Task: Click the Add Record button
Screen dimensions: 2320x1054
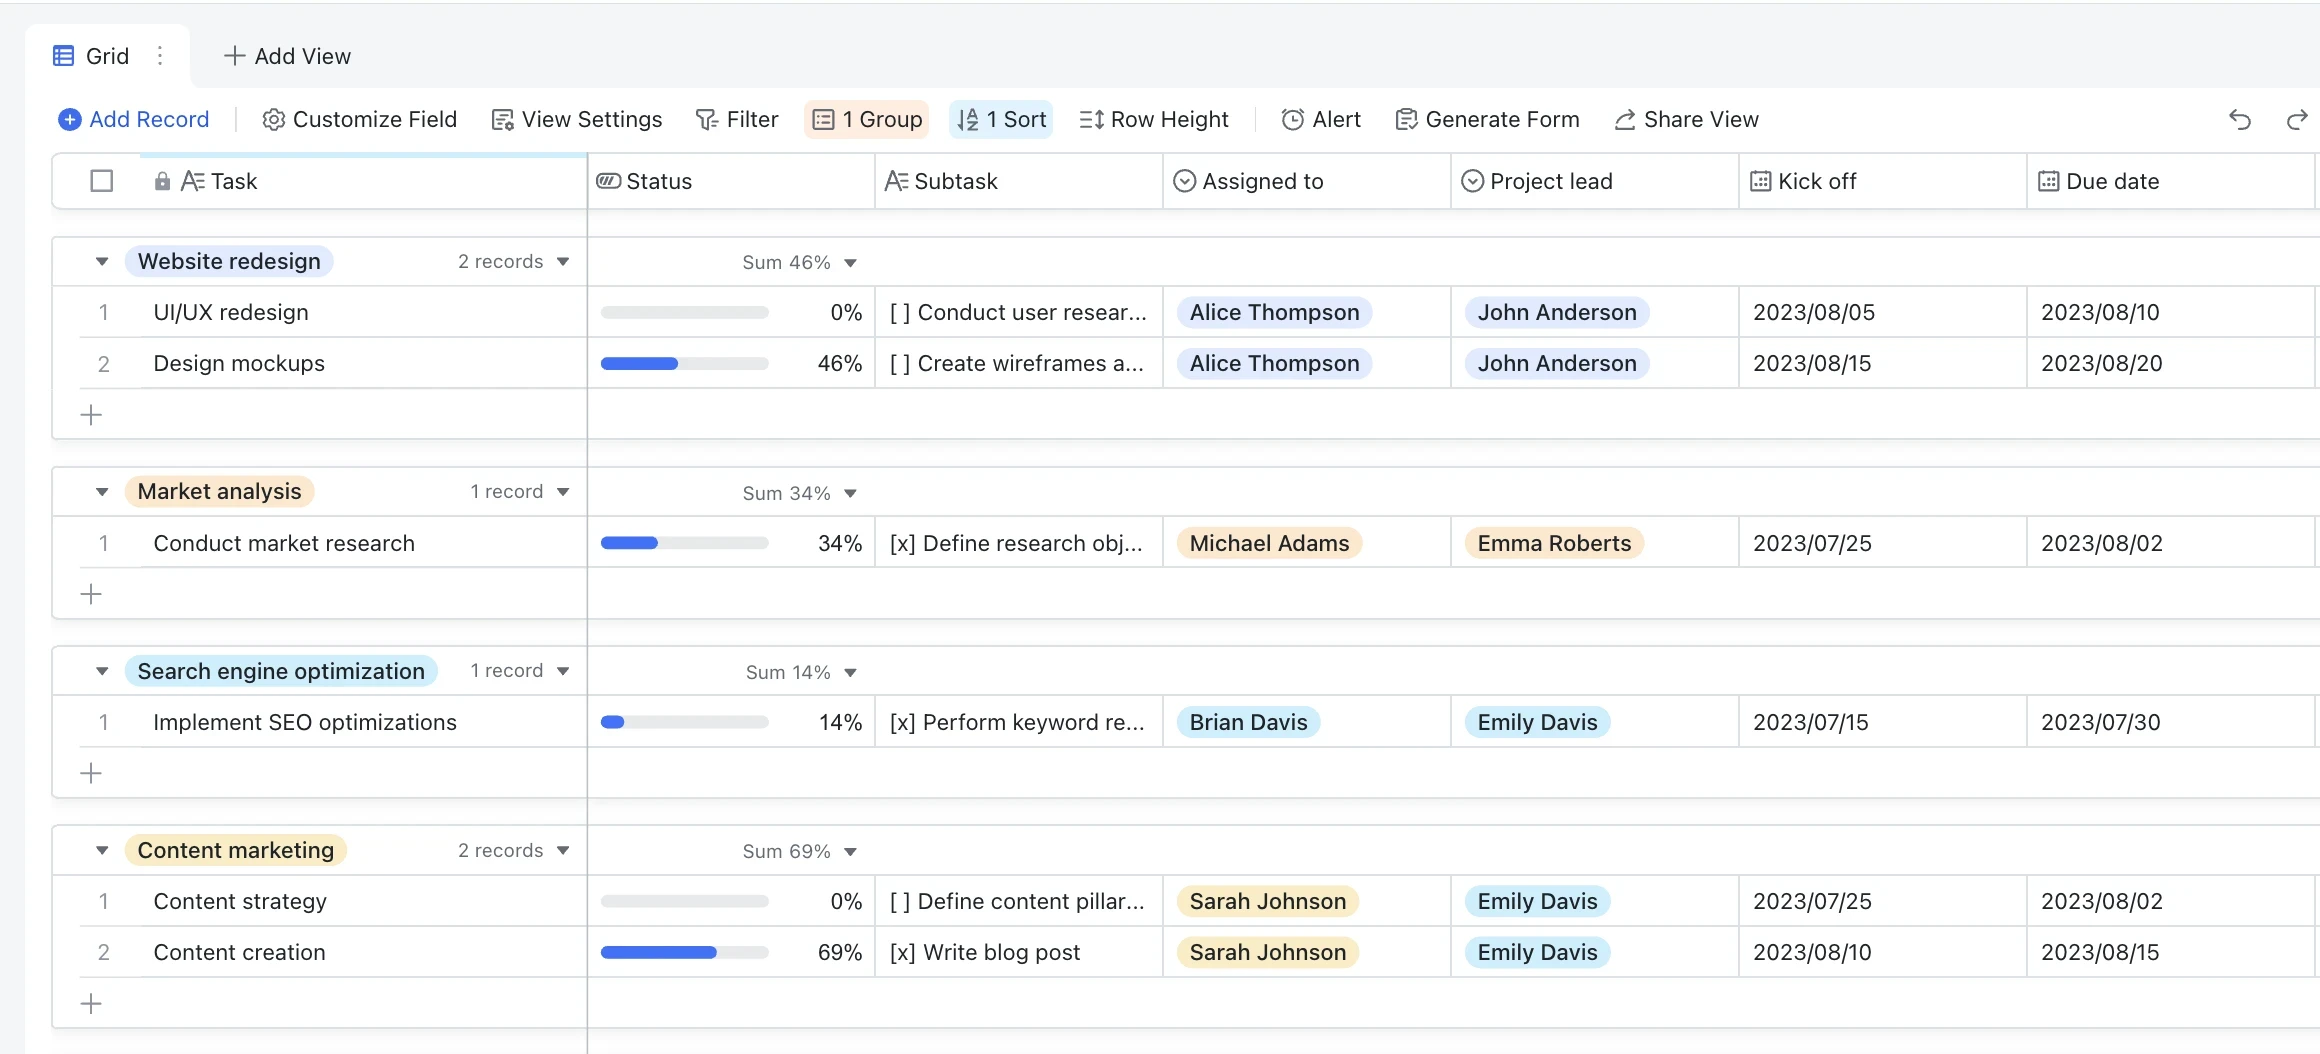Action: point(134,120)
